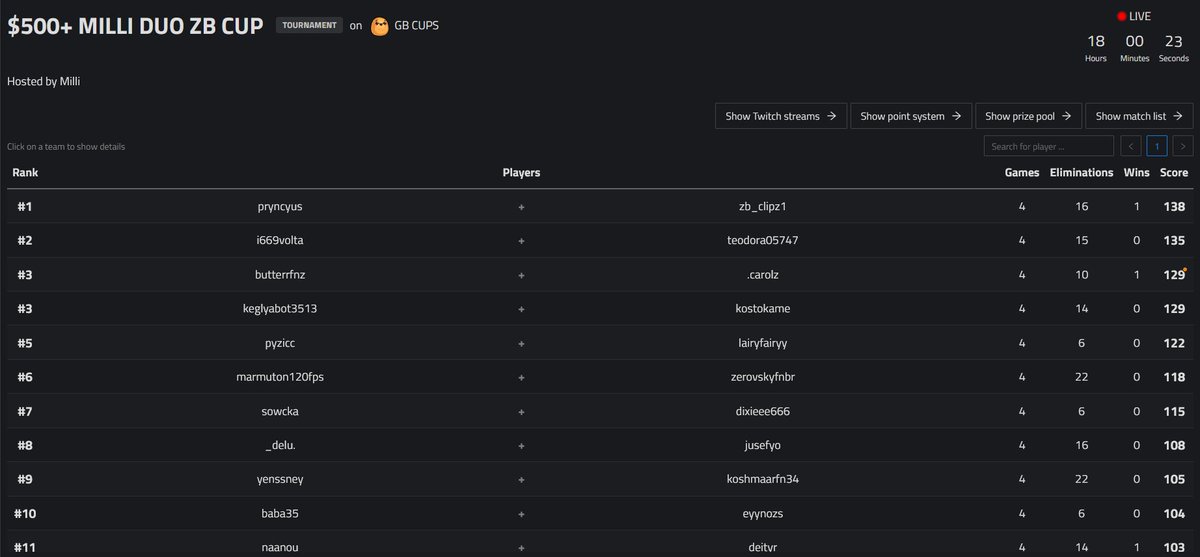Go to next page arrow
The width and height of the screenshot is (1200, 557).
[x=1183, y=147]
